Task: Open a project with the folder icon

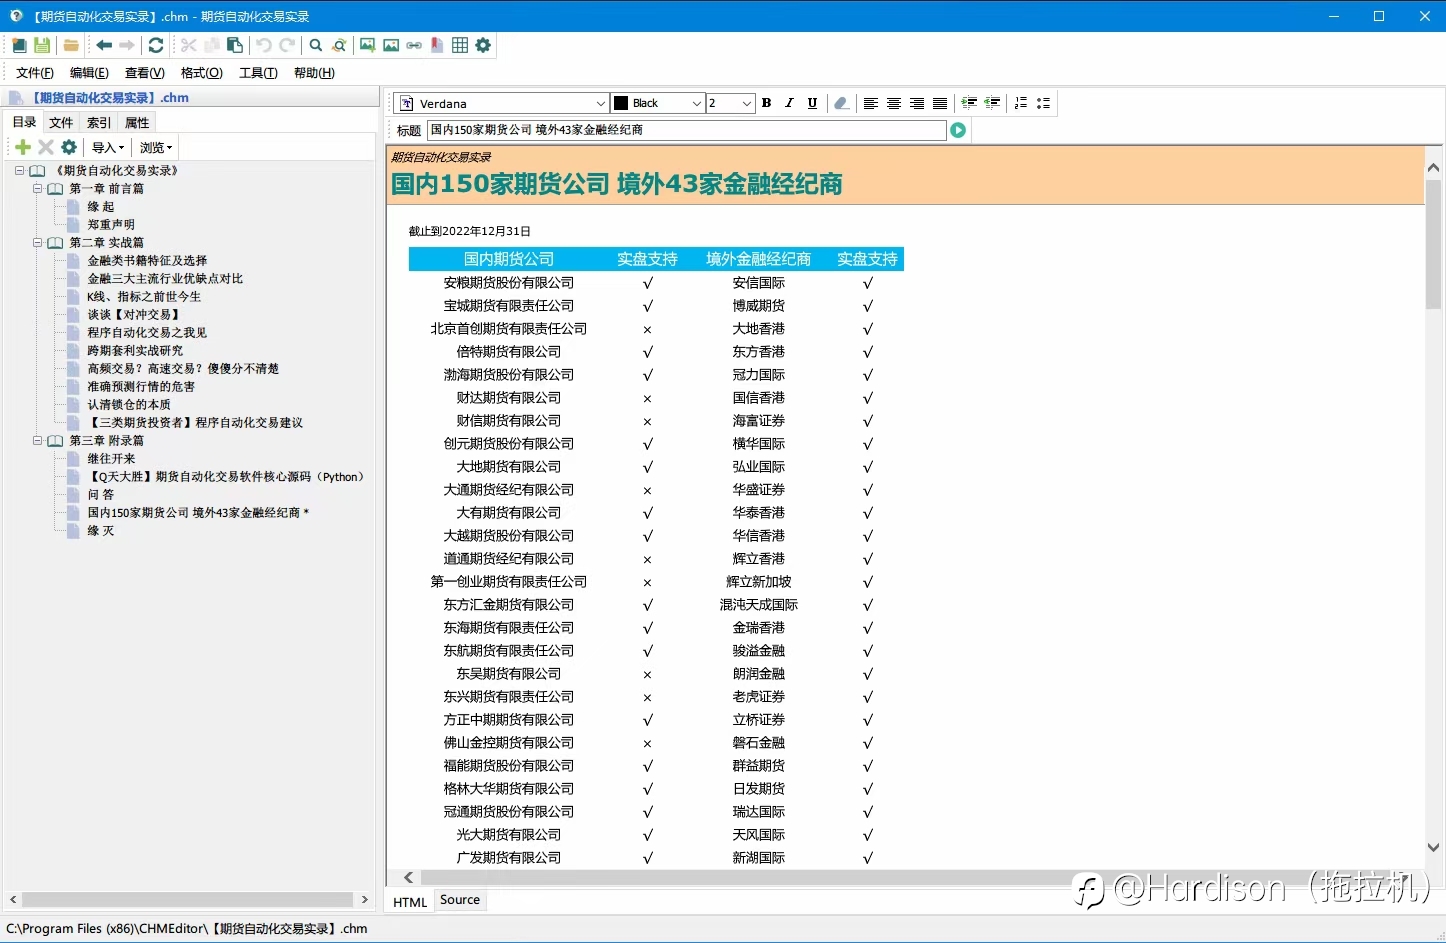Action: point(71,45)
